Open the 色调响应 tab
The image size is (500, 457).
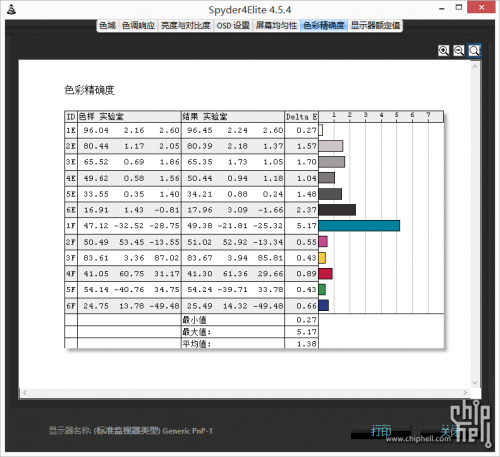coord(138,25)
